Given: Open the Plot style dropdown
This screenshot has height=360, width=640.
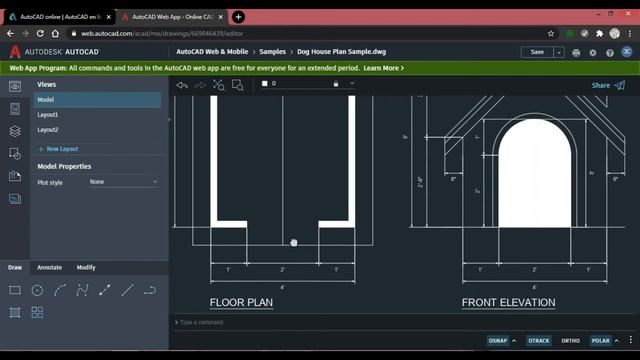Looking at the screenshot, I should [x=124, y=182].
